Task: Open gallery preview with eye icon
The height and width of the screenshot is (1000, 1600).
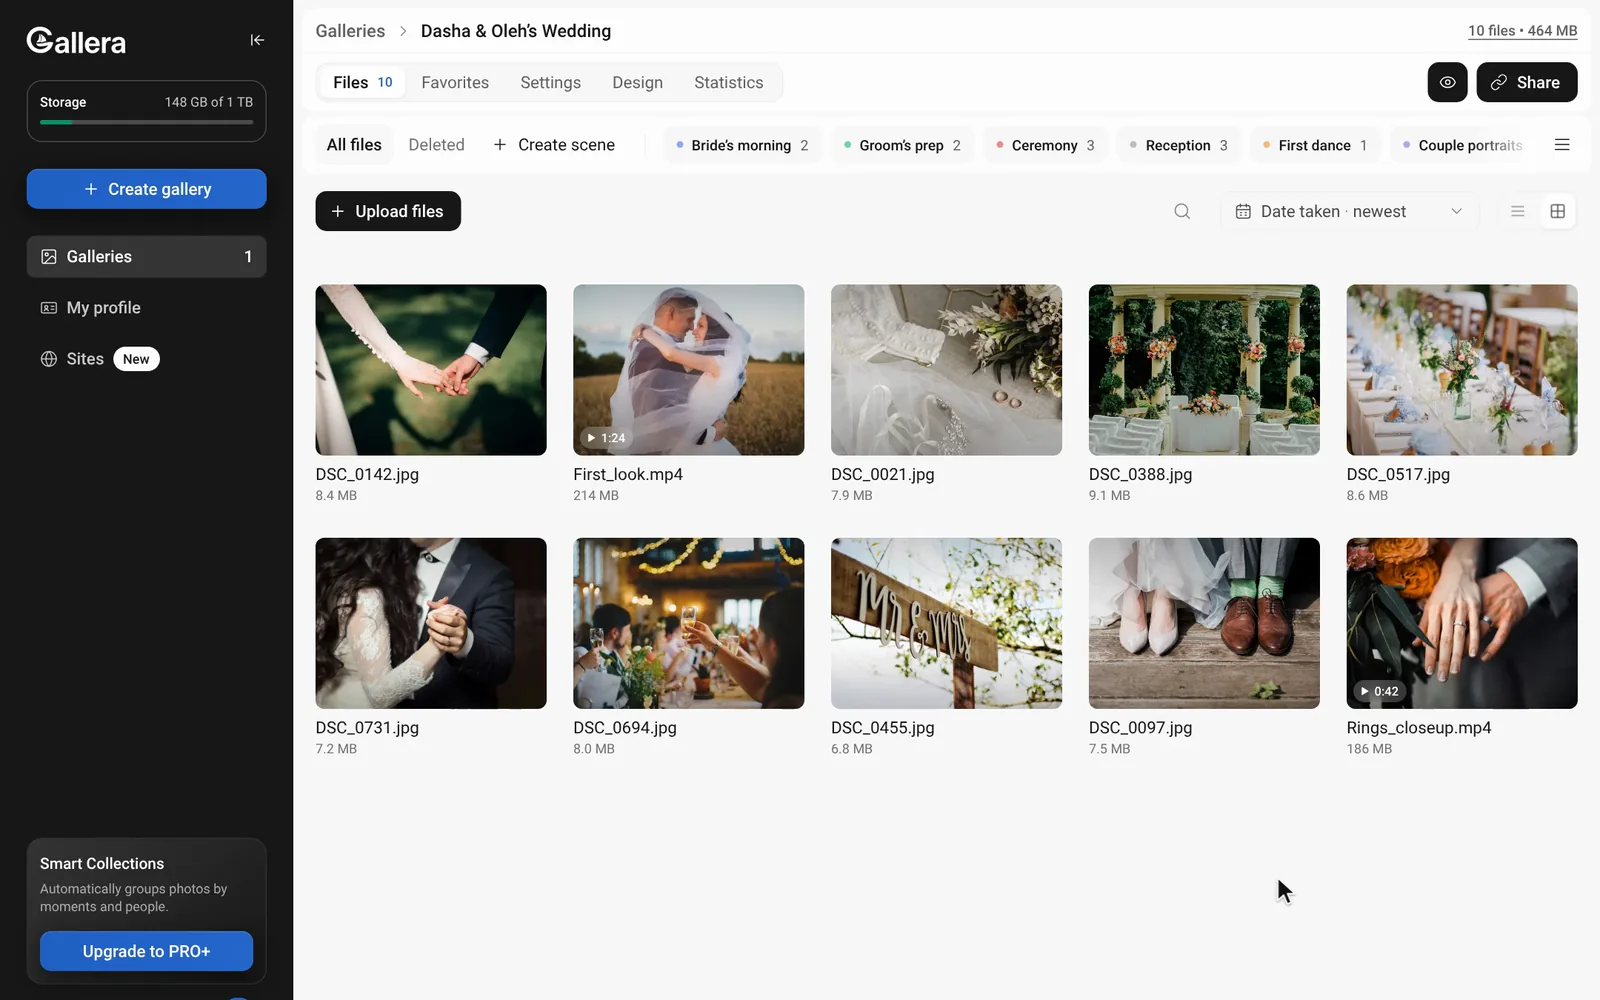Action: click(x=1447, y=82)
